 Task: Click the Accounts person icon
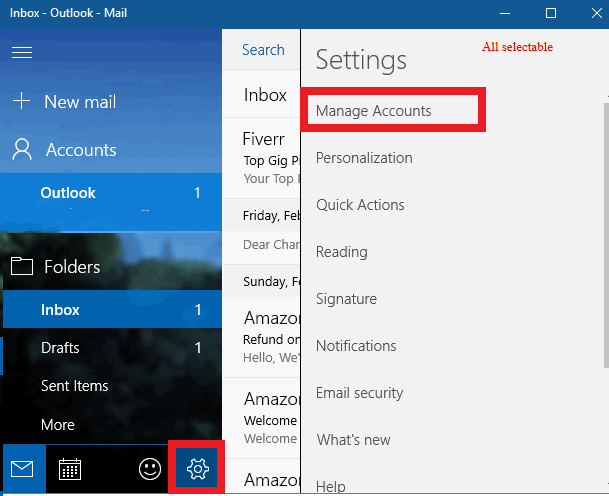[x=22, y=150]
